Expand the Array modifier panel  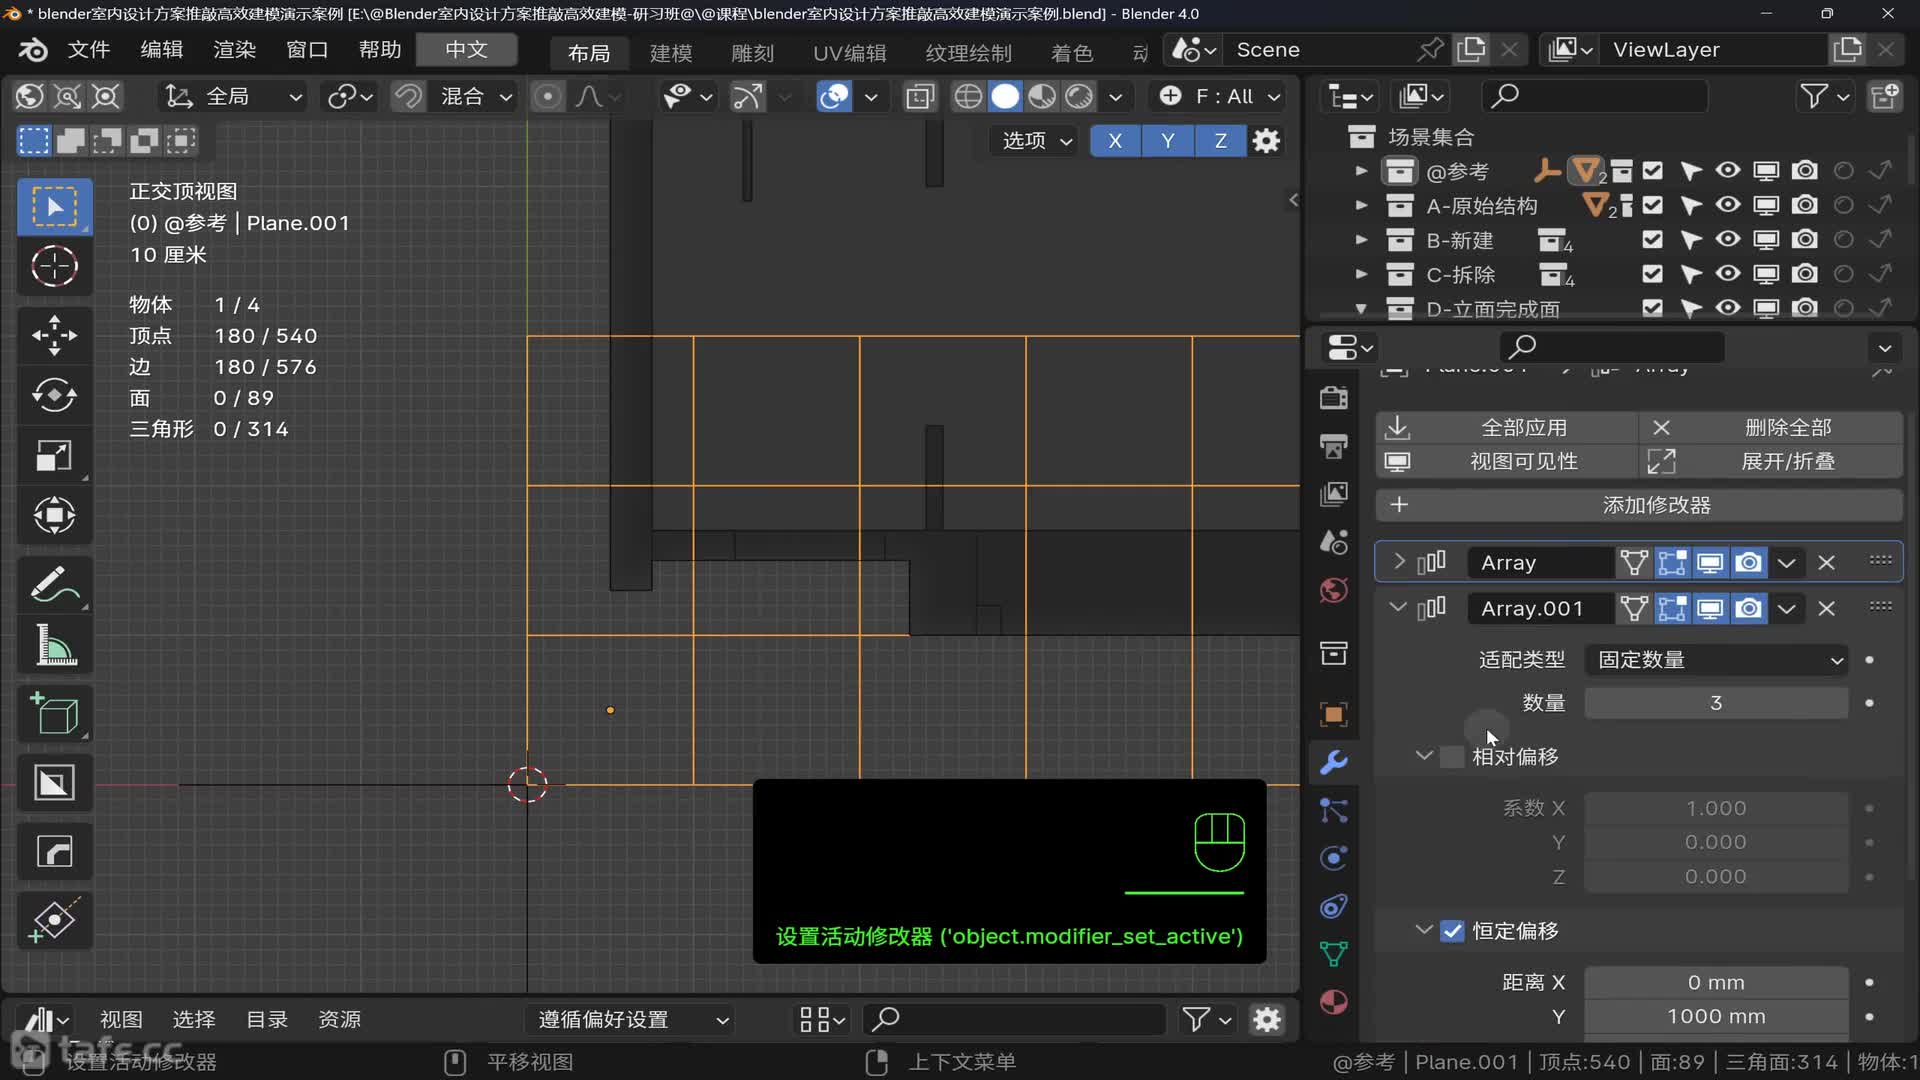point(1399,562)
